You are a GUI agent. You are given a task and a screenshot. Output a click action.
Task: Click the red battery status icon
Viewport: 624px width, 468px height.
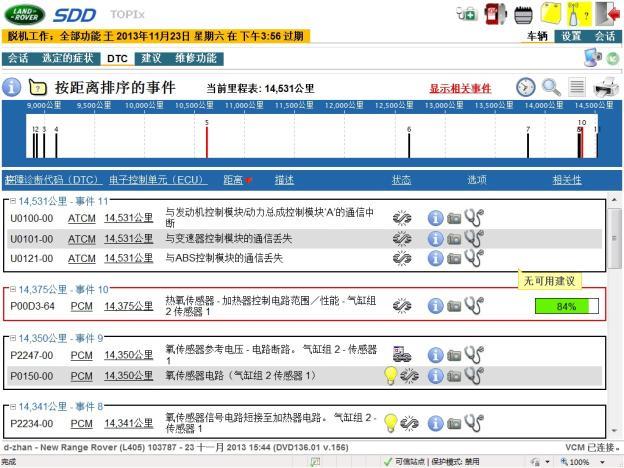point(495,14)
